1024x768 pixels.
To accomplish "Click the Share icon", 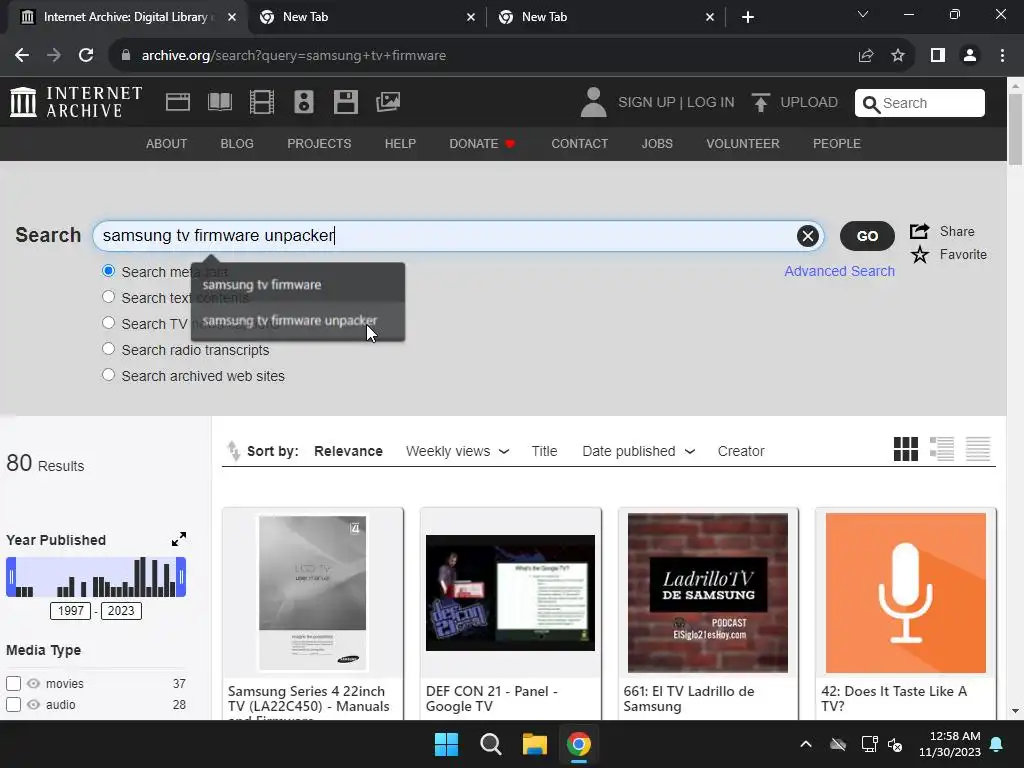I will click(920, 231).
